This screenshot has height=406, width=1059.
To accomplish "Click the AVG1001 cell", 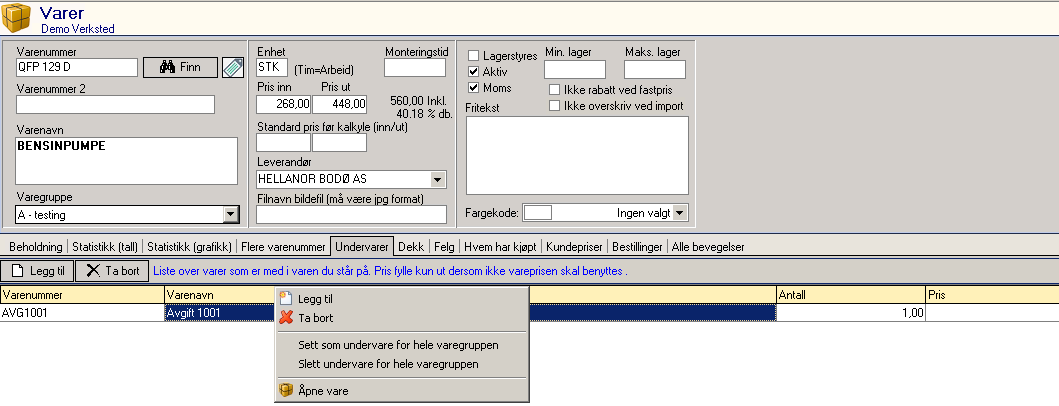I will 82,313.
